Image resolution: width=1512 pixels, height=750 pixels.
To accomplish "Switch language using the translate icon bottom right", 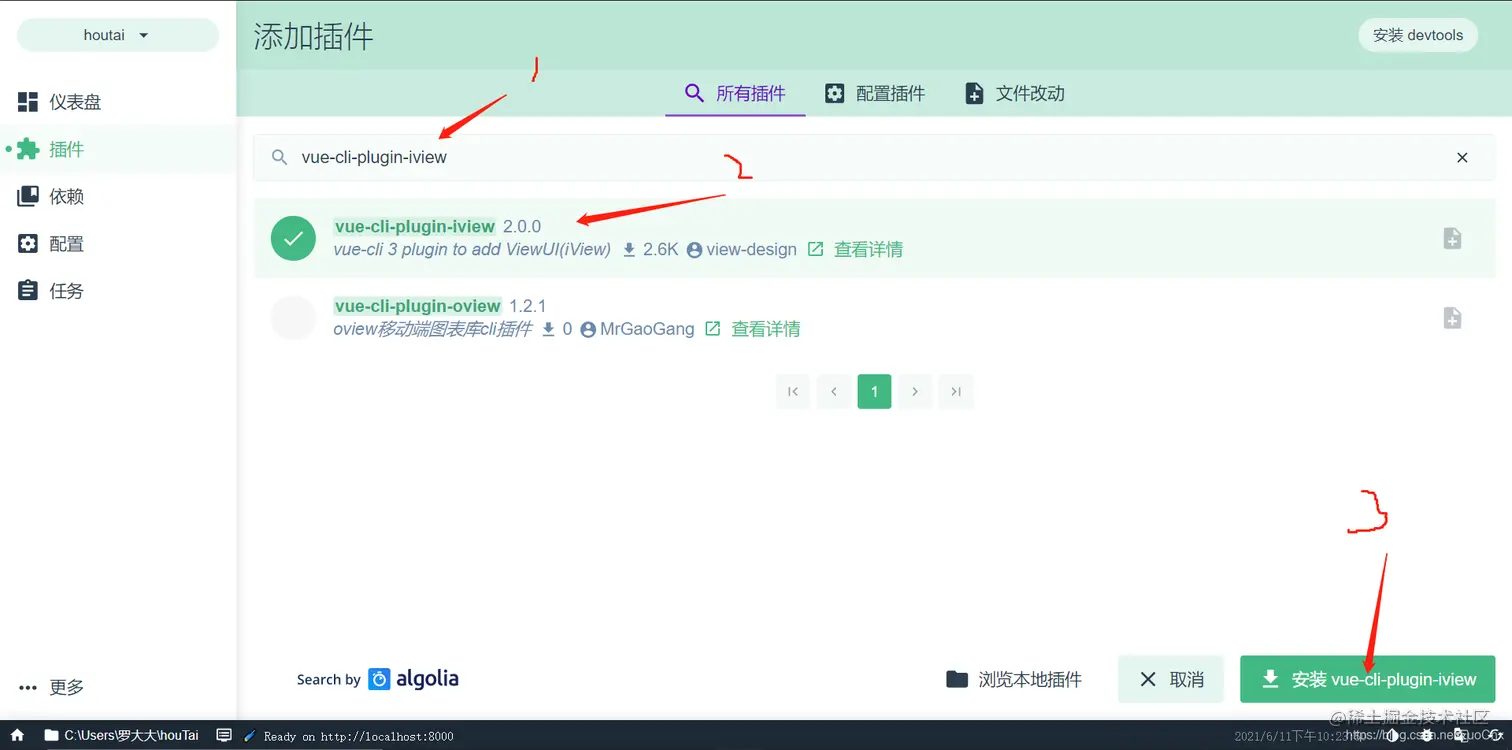I will (x=1461, y=737).
